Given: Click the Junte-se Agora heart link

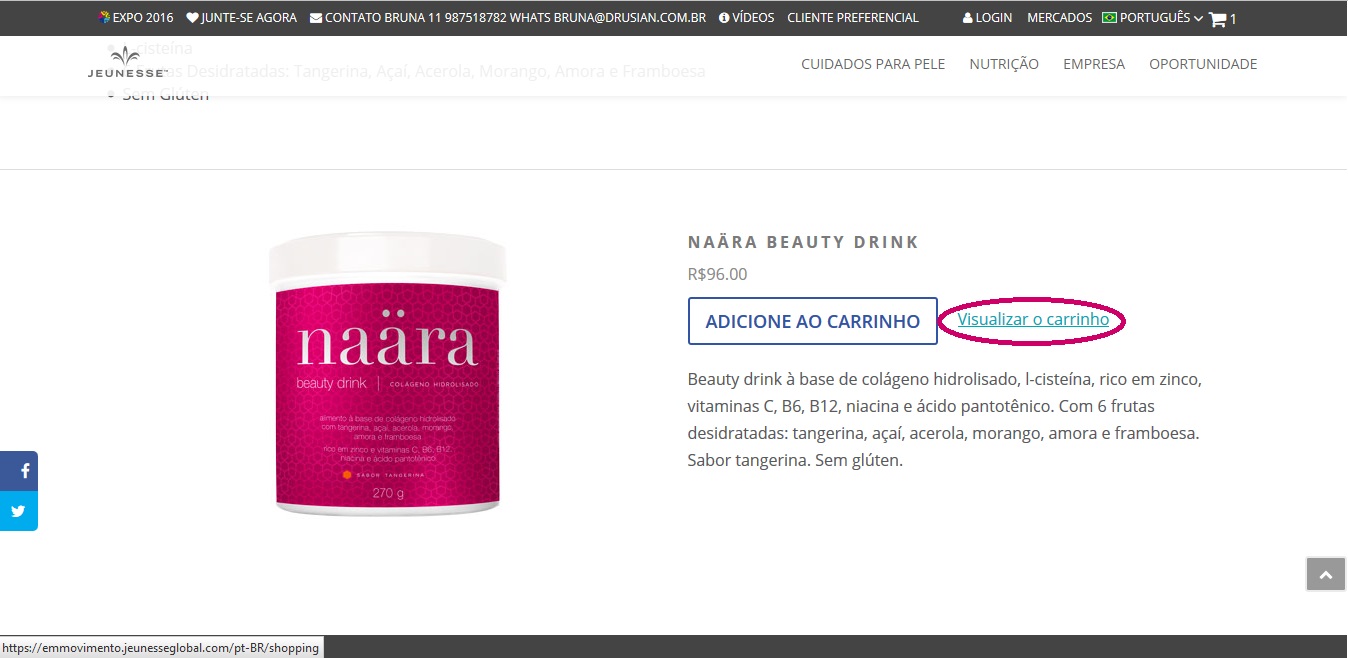Looking at the screenshot, I should pos(242,18).
